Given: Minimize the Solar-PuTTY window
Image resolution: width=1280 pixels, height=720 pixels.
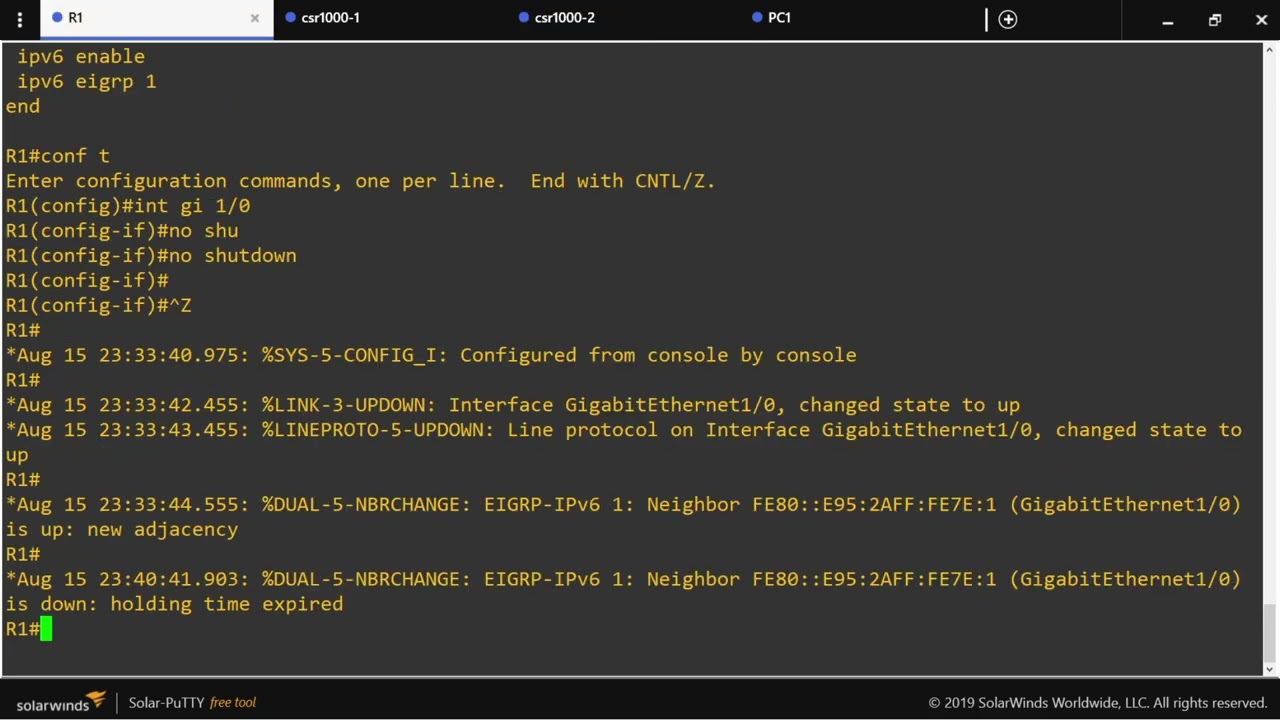Looking at the screenshot, I should (x=1167, y=19).
